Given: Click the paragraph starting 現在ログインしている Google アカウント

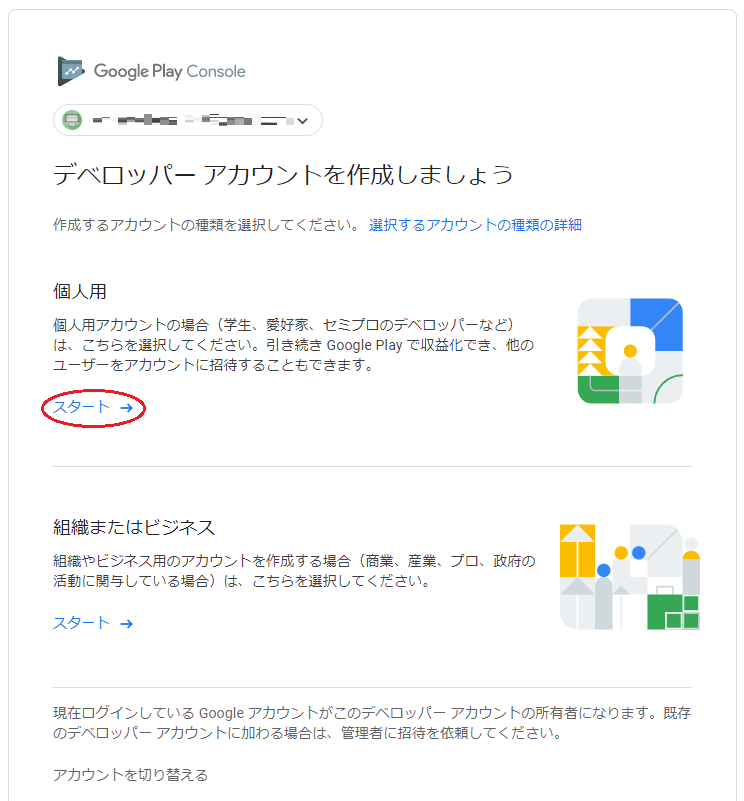Looking at the screenshot, I should pyautogui.click(x=372, y=723).
